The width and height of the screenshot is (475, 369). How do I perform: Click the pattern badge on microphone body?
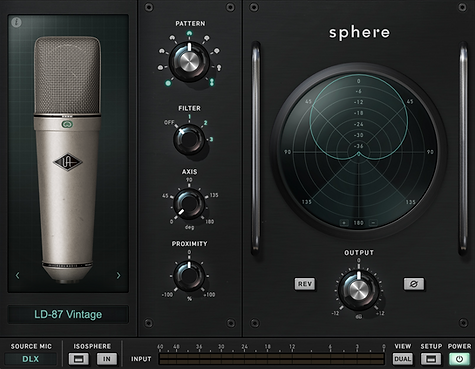[67, 124]
